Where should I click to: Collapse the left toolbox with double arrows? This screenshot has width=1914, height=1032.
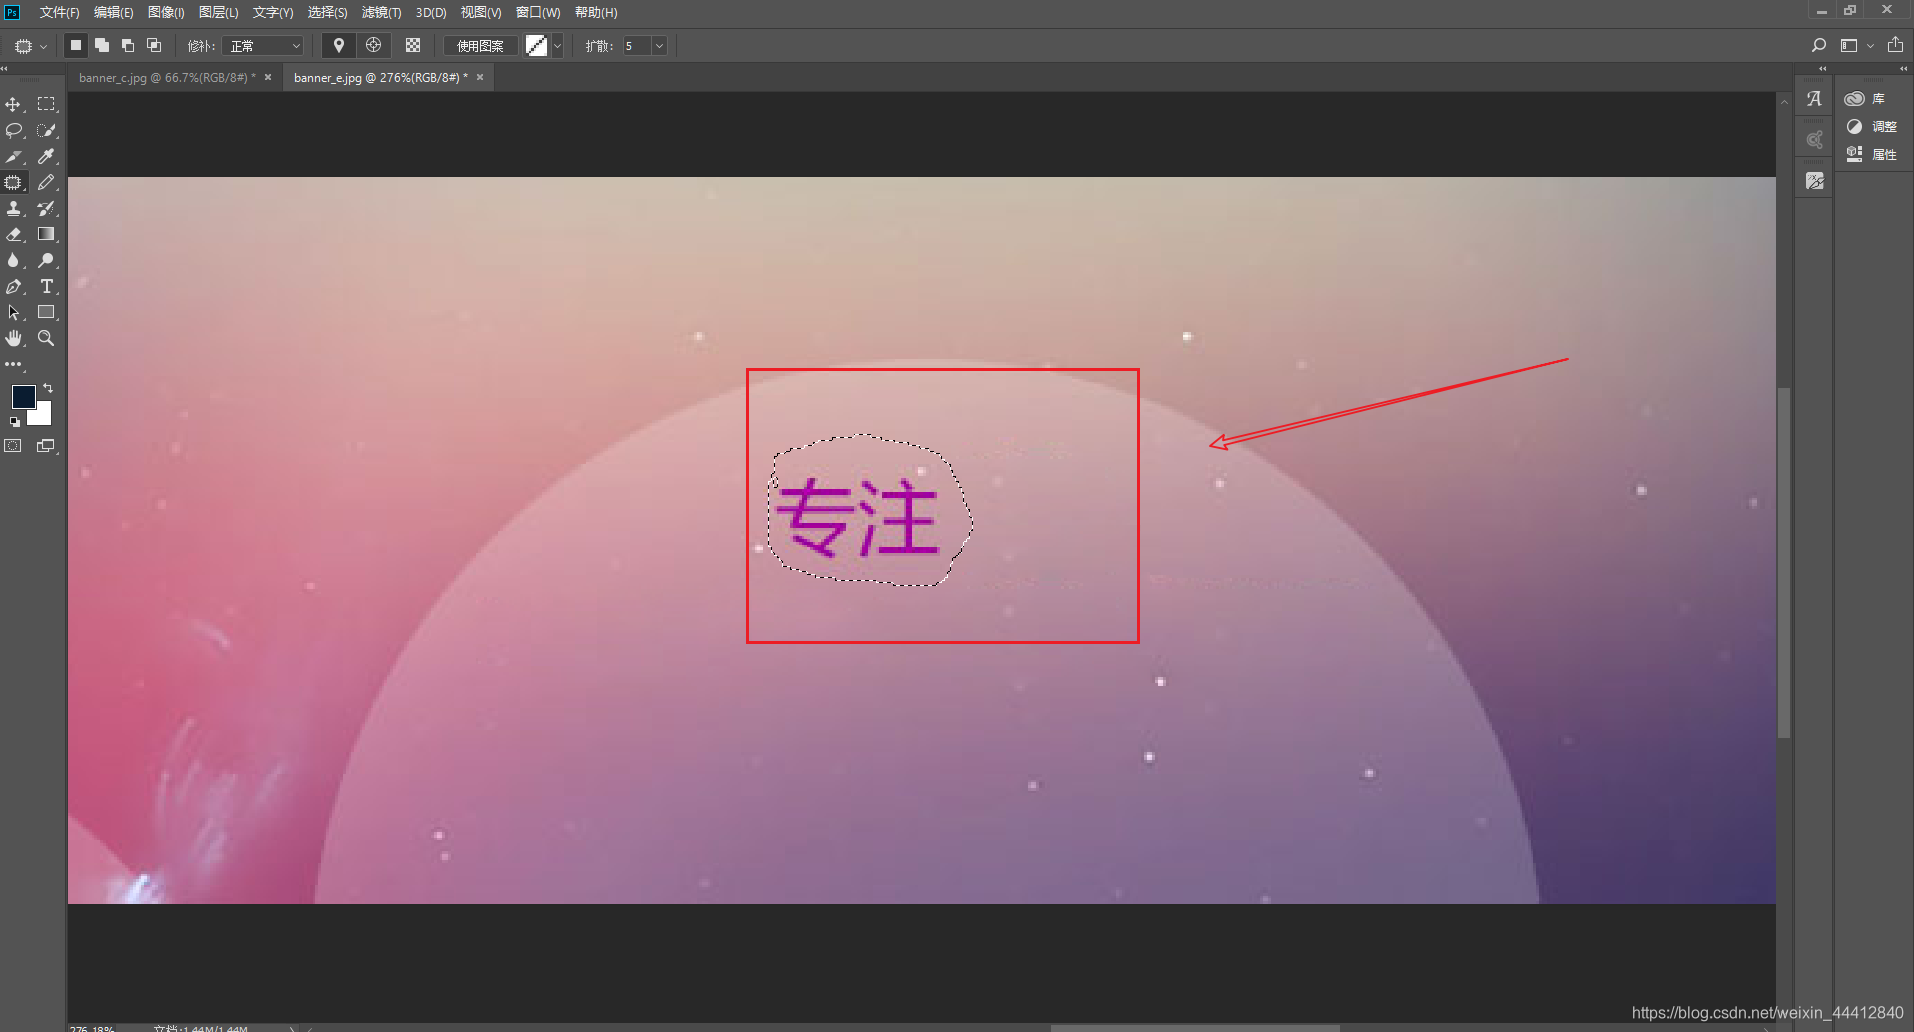pos(5,68)
